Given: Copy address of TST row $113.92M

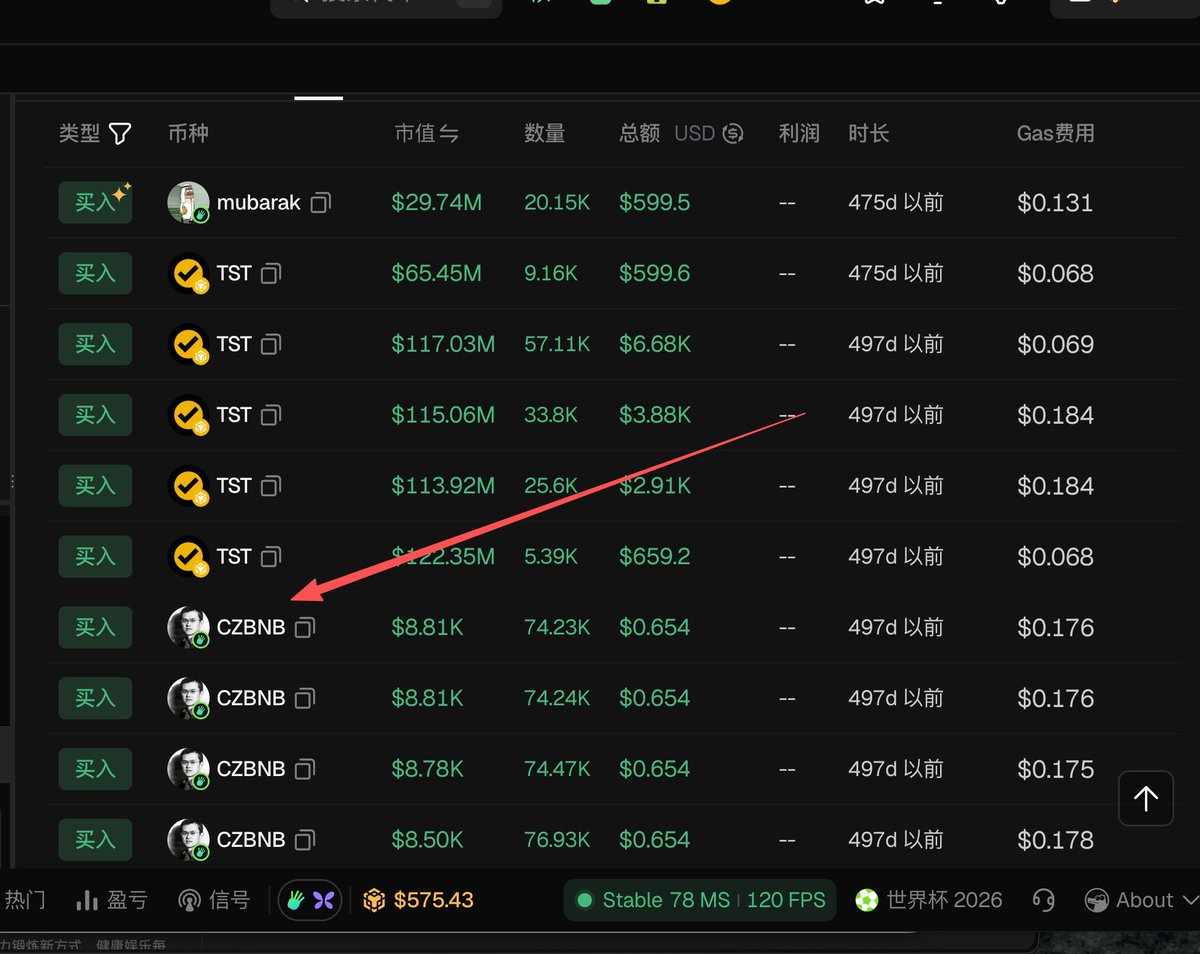Looking at the screenshot, I should 271,486.
